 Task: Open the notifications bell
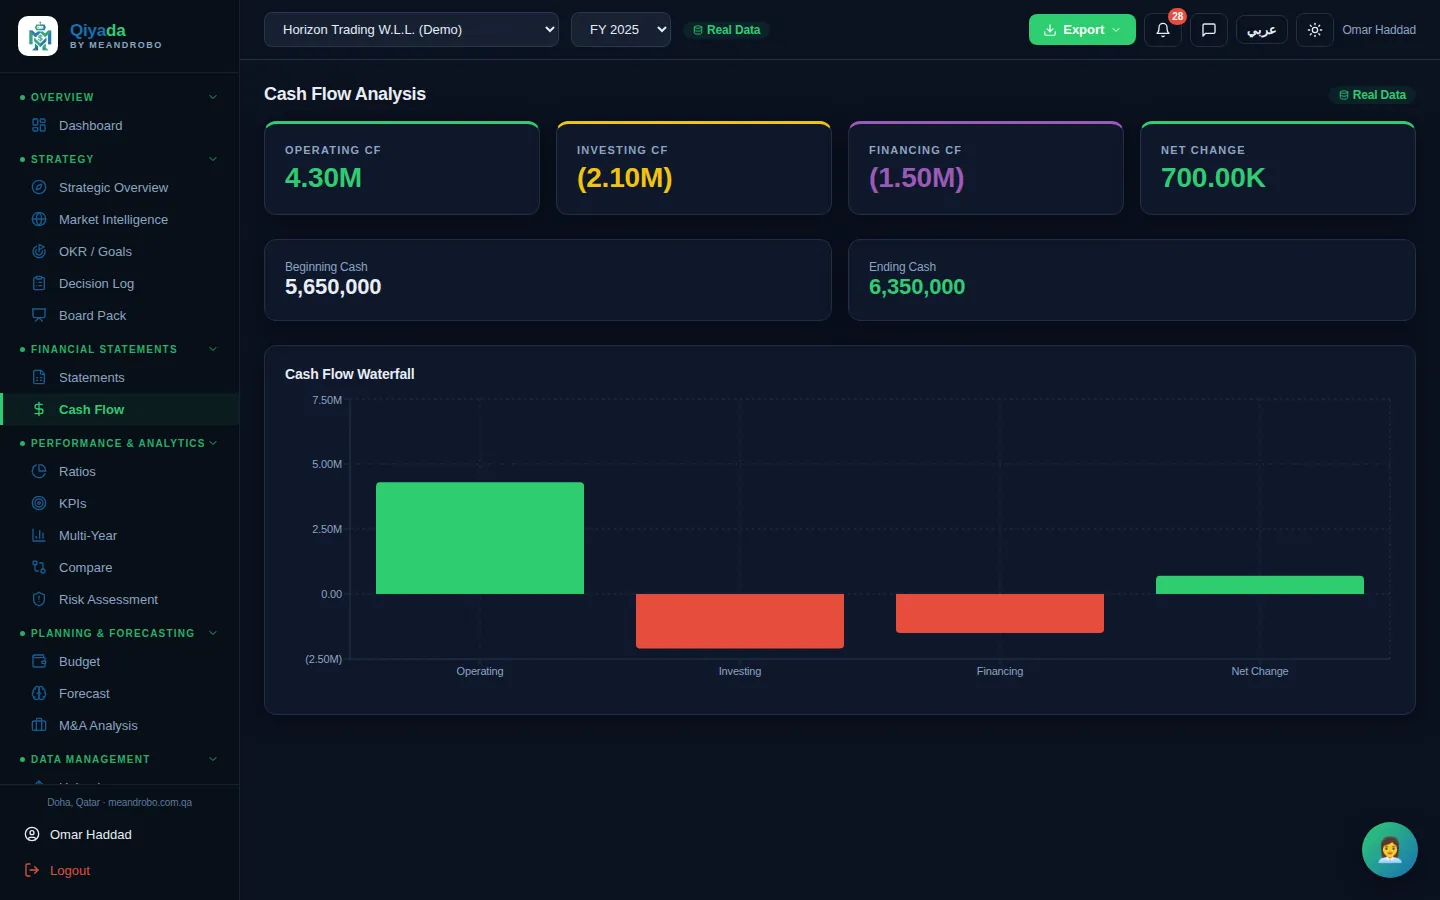[x=1163, y=30]
